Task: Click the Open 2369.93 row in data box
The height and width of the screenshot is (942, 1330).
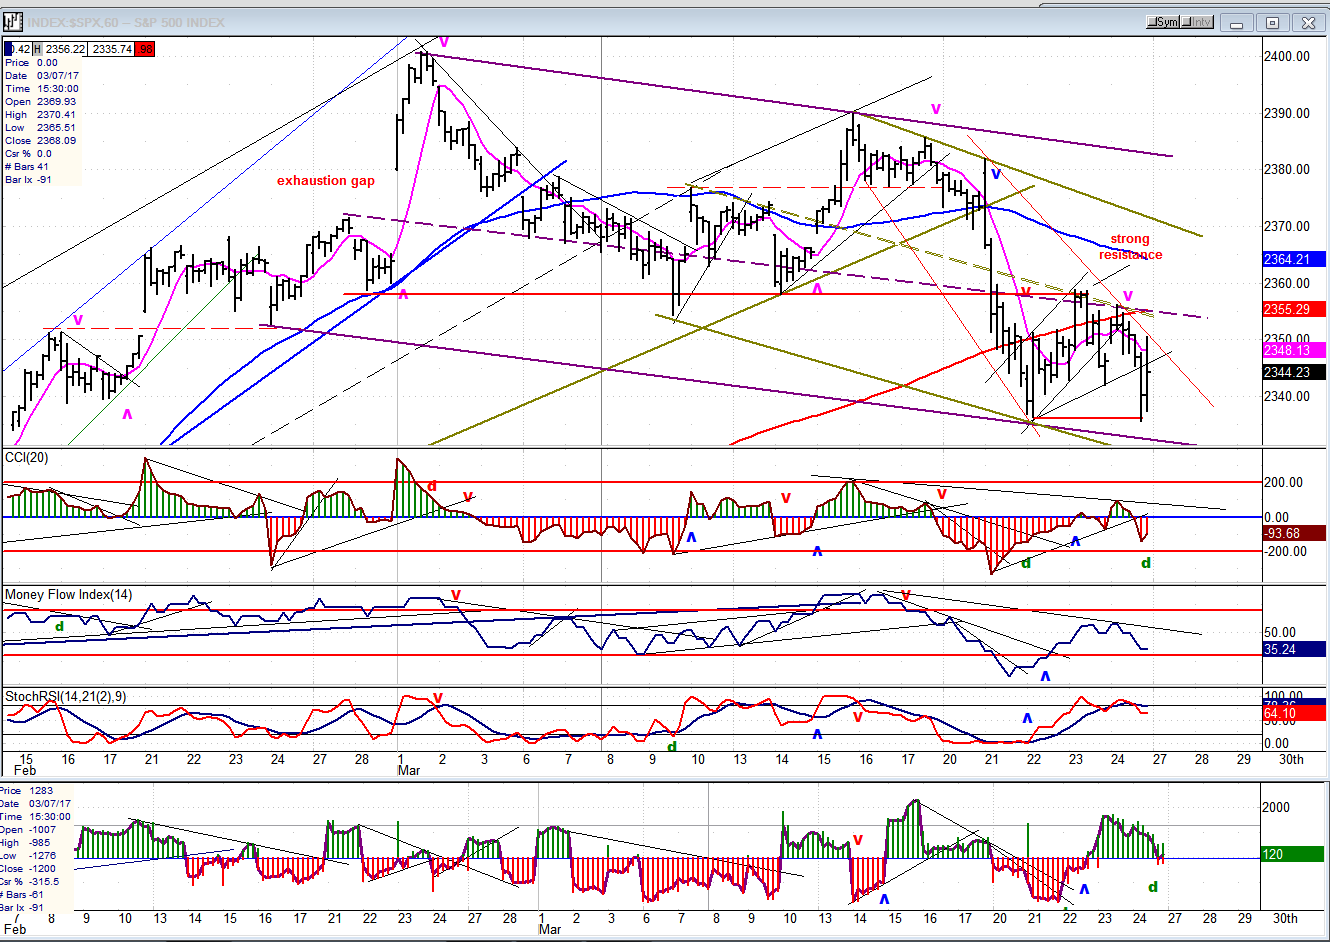Action: tap(41, 102)
